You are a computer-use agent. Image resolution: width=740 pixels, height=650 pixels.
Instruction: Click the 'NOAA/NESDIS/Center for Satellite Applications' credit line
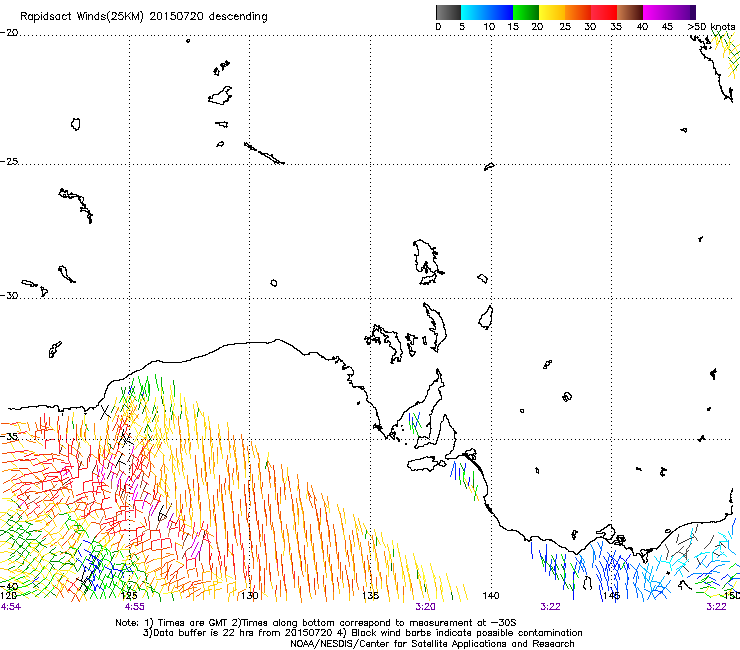(x=432, y=644)
